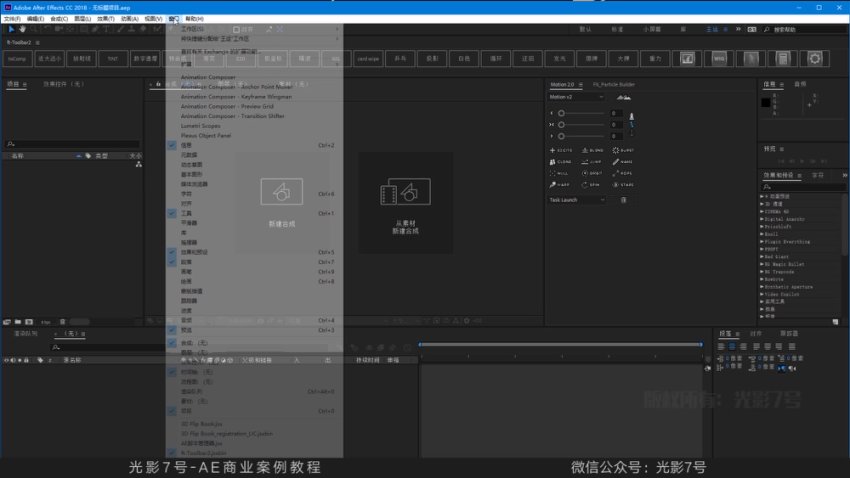Click the align right text icon in Paragraph panel
This screenshot has height=478, width=850.
[x=743, y=346]
